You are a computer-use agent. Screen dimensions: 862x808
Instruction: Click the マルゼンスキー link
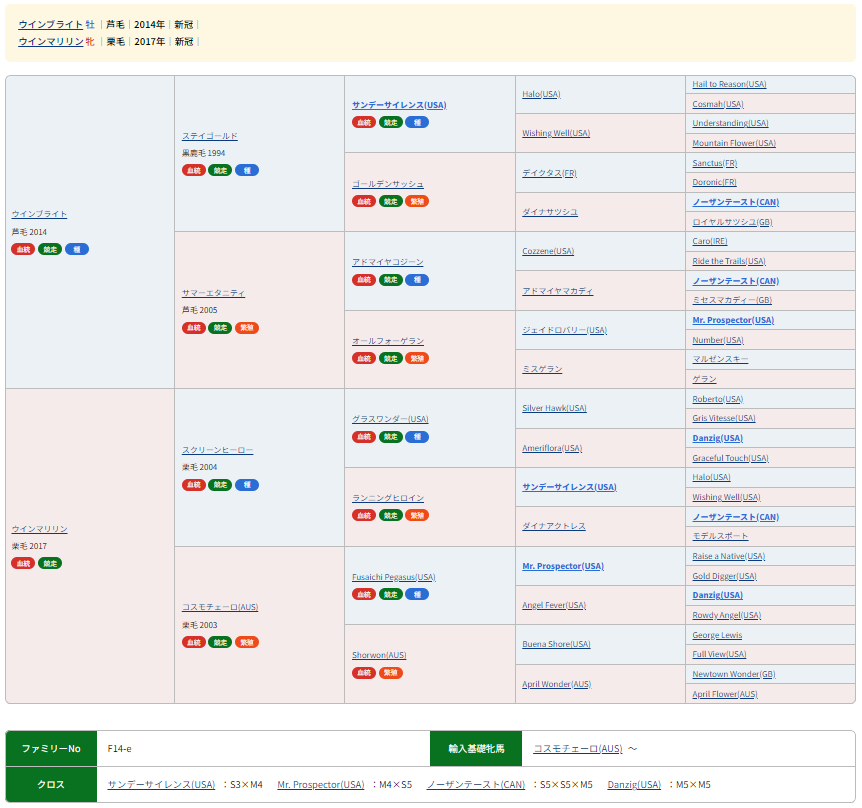(720, 359)
